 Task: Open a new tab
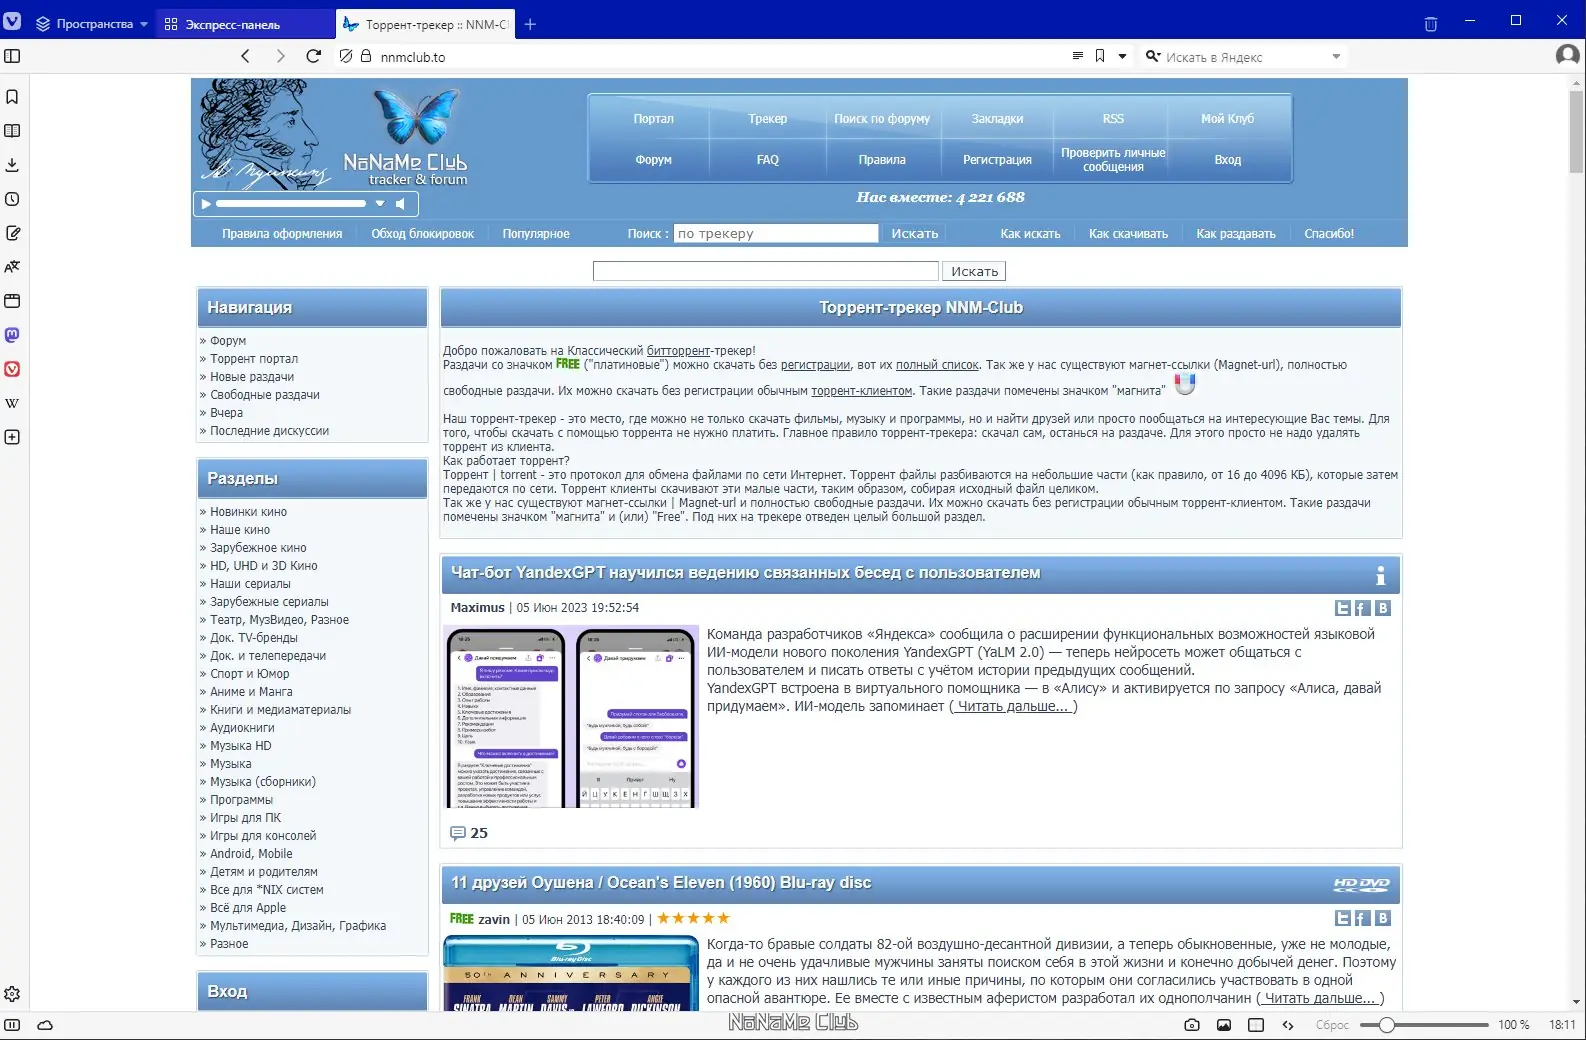coord(531,24)
